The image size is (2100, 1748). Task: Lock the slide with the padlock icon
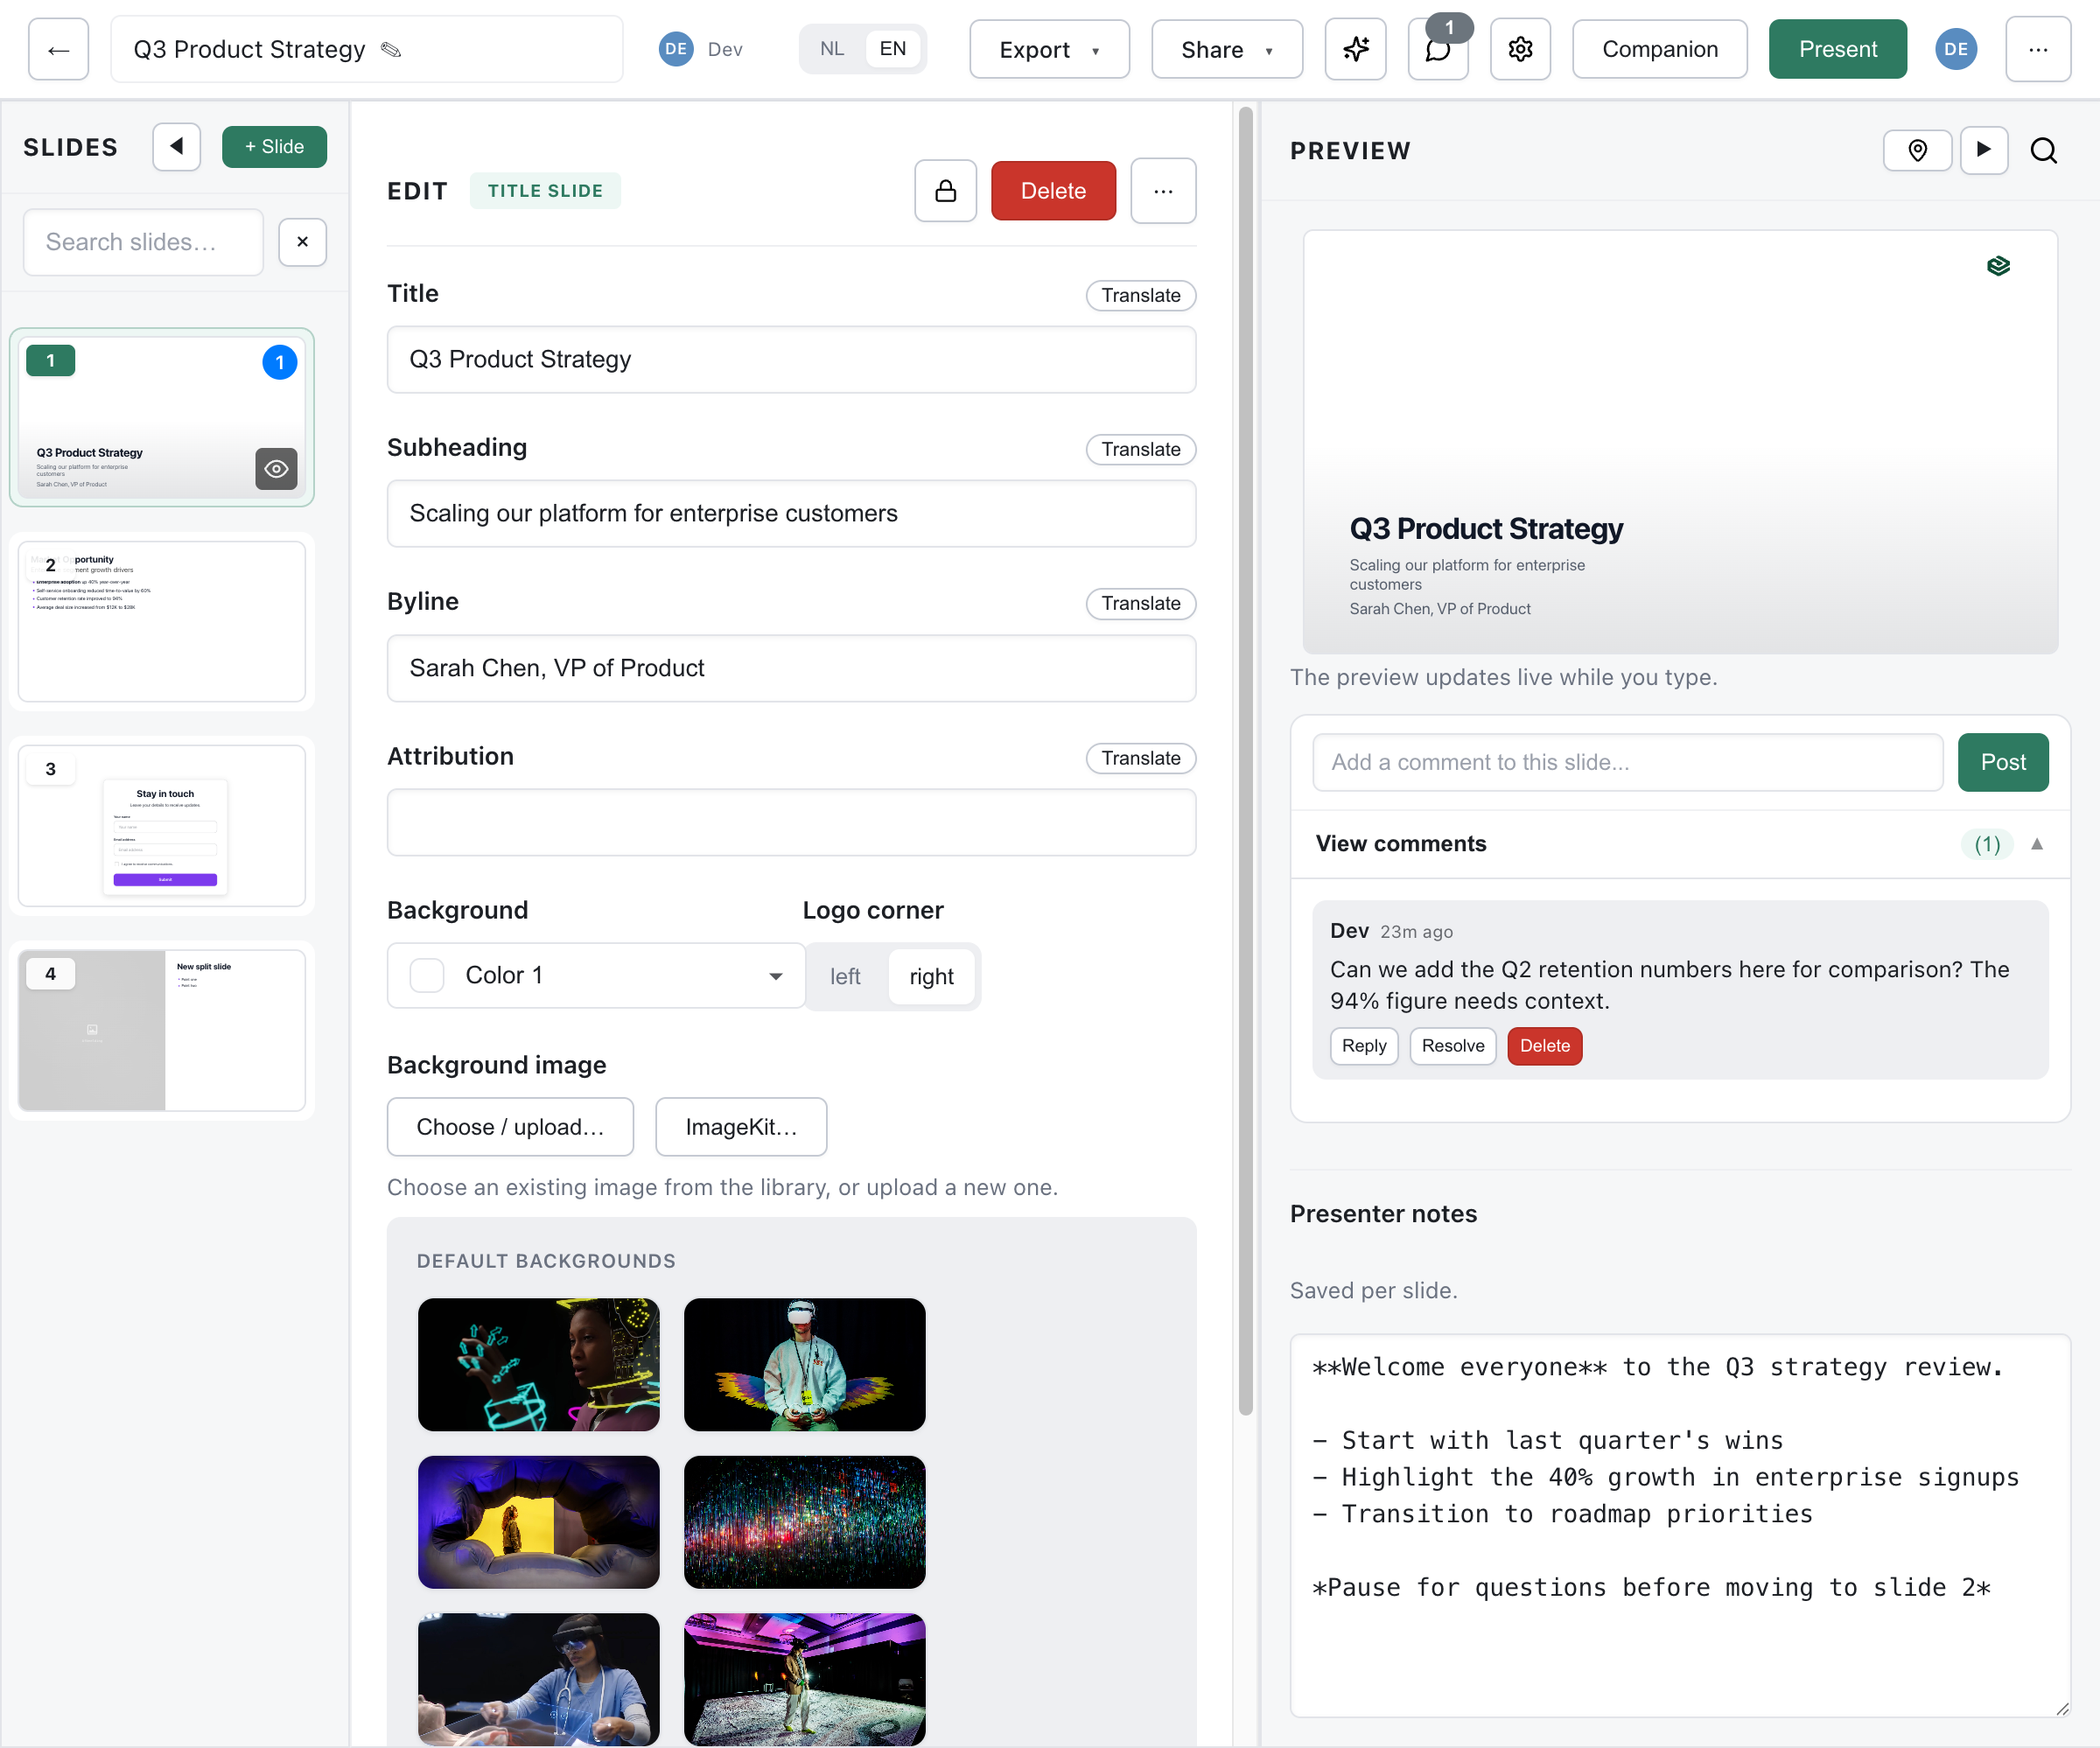click(x=945, y=191)
